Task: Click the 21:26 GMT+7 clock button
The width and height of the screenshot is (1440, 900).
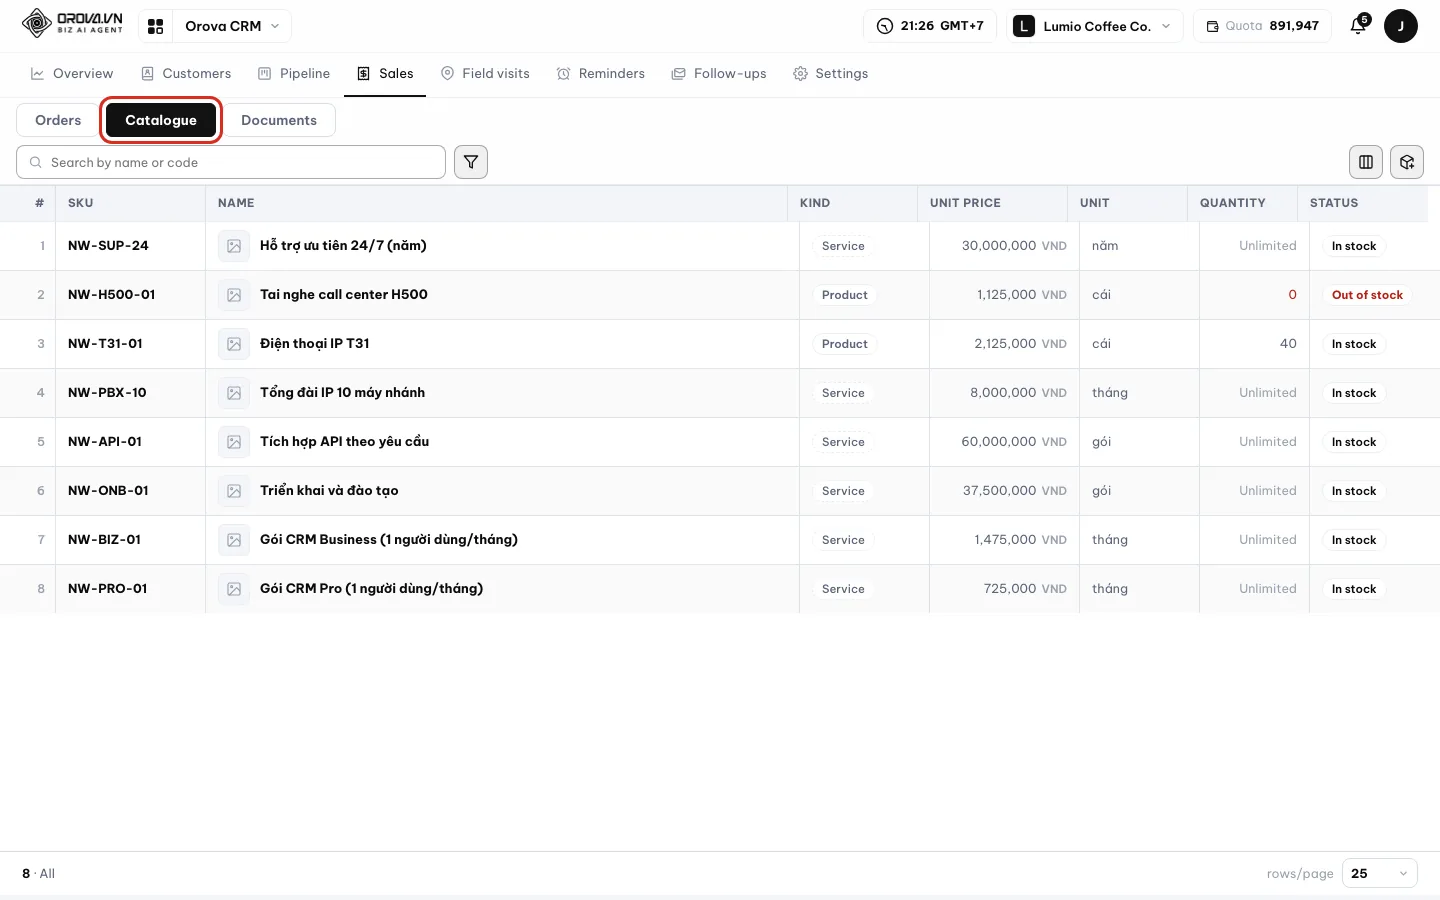Action: point(930,26)
